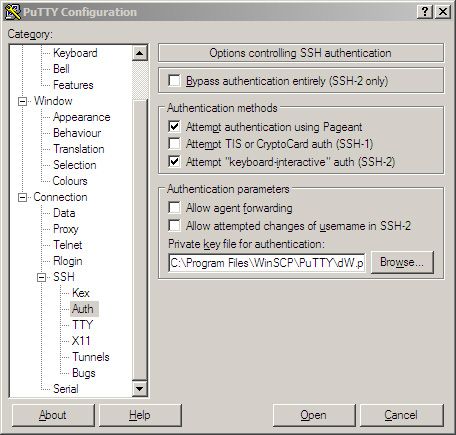
Task: Open Kex settings
Action: [x=81, y=293]
